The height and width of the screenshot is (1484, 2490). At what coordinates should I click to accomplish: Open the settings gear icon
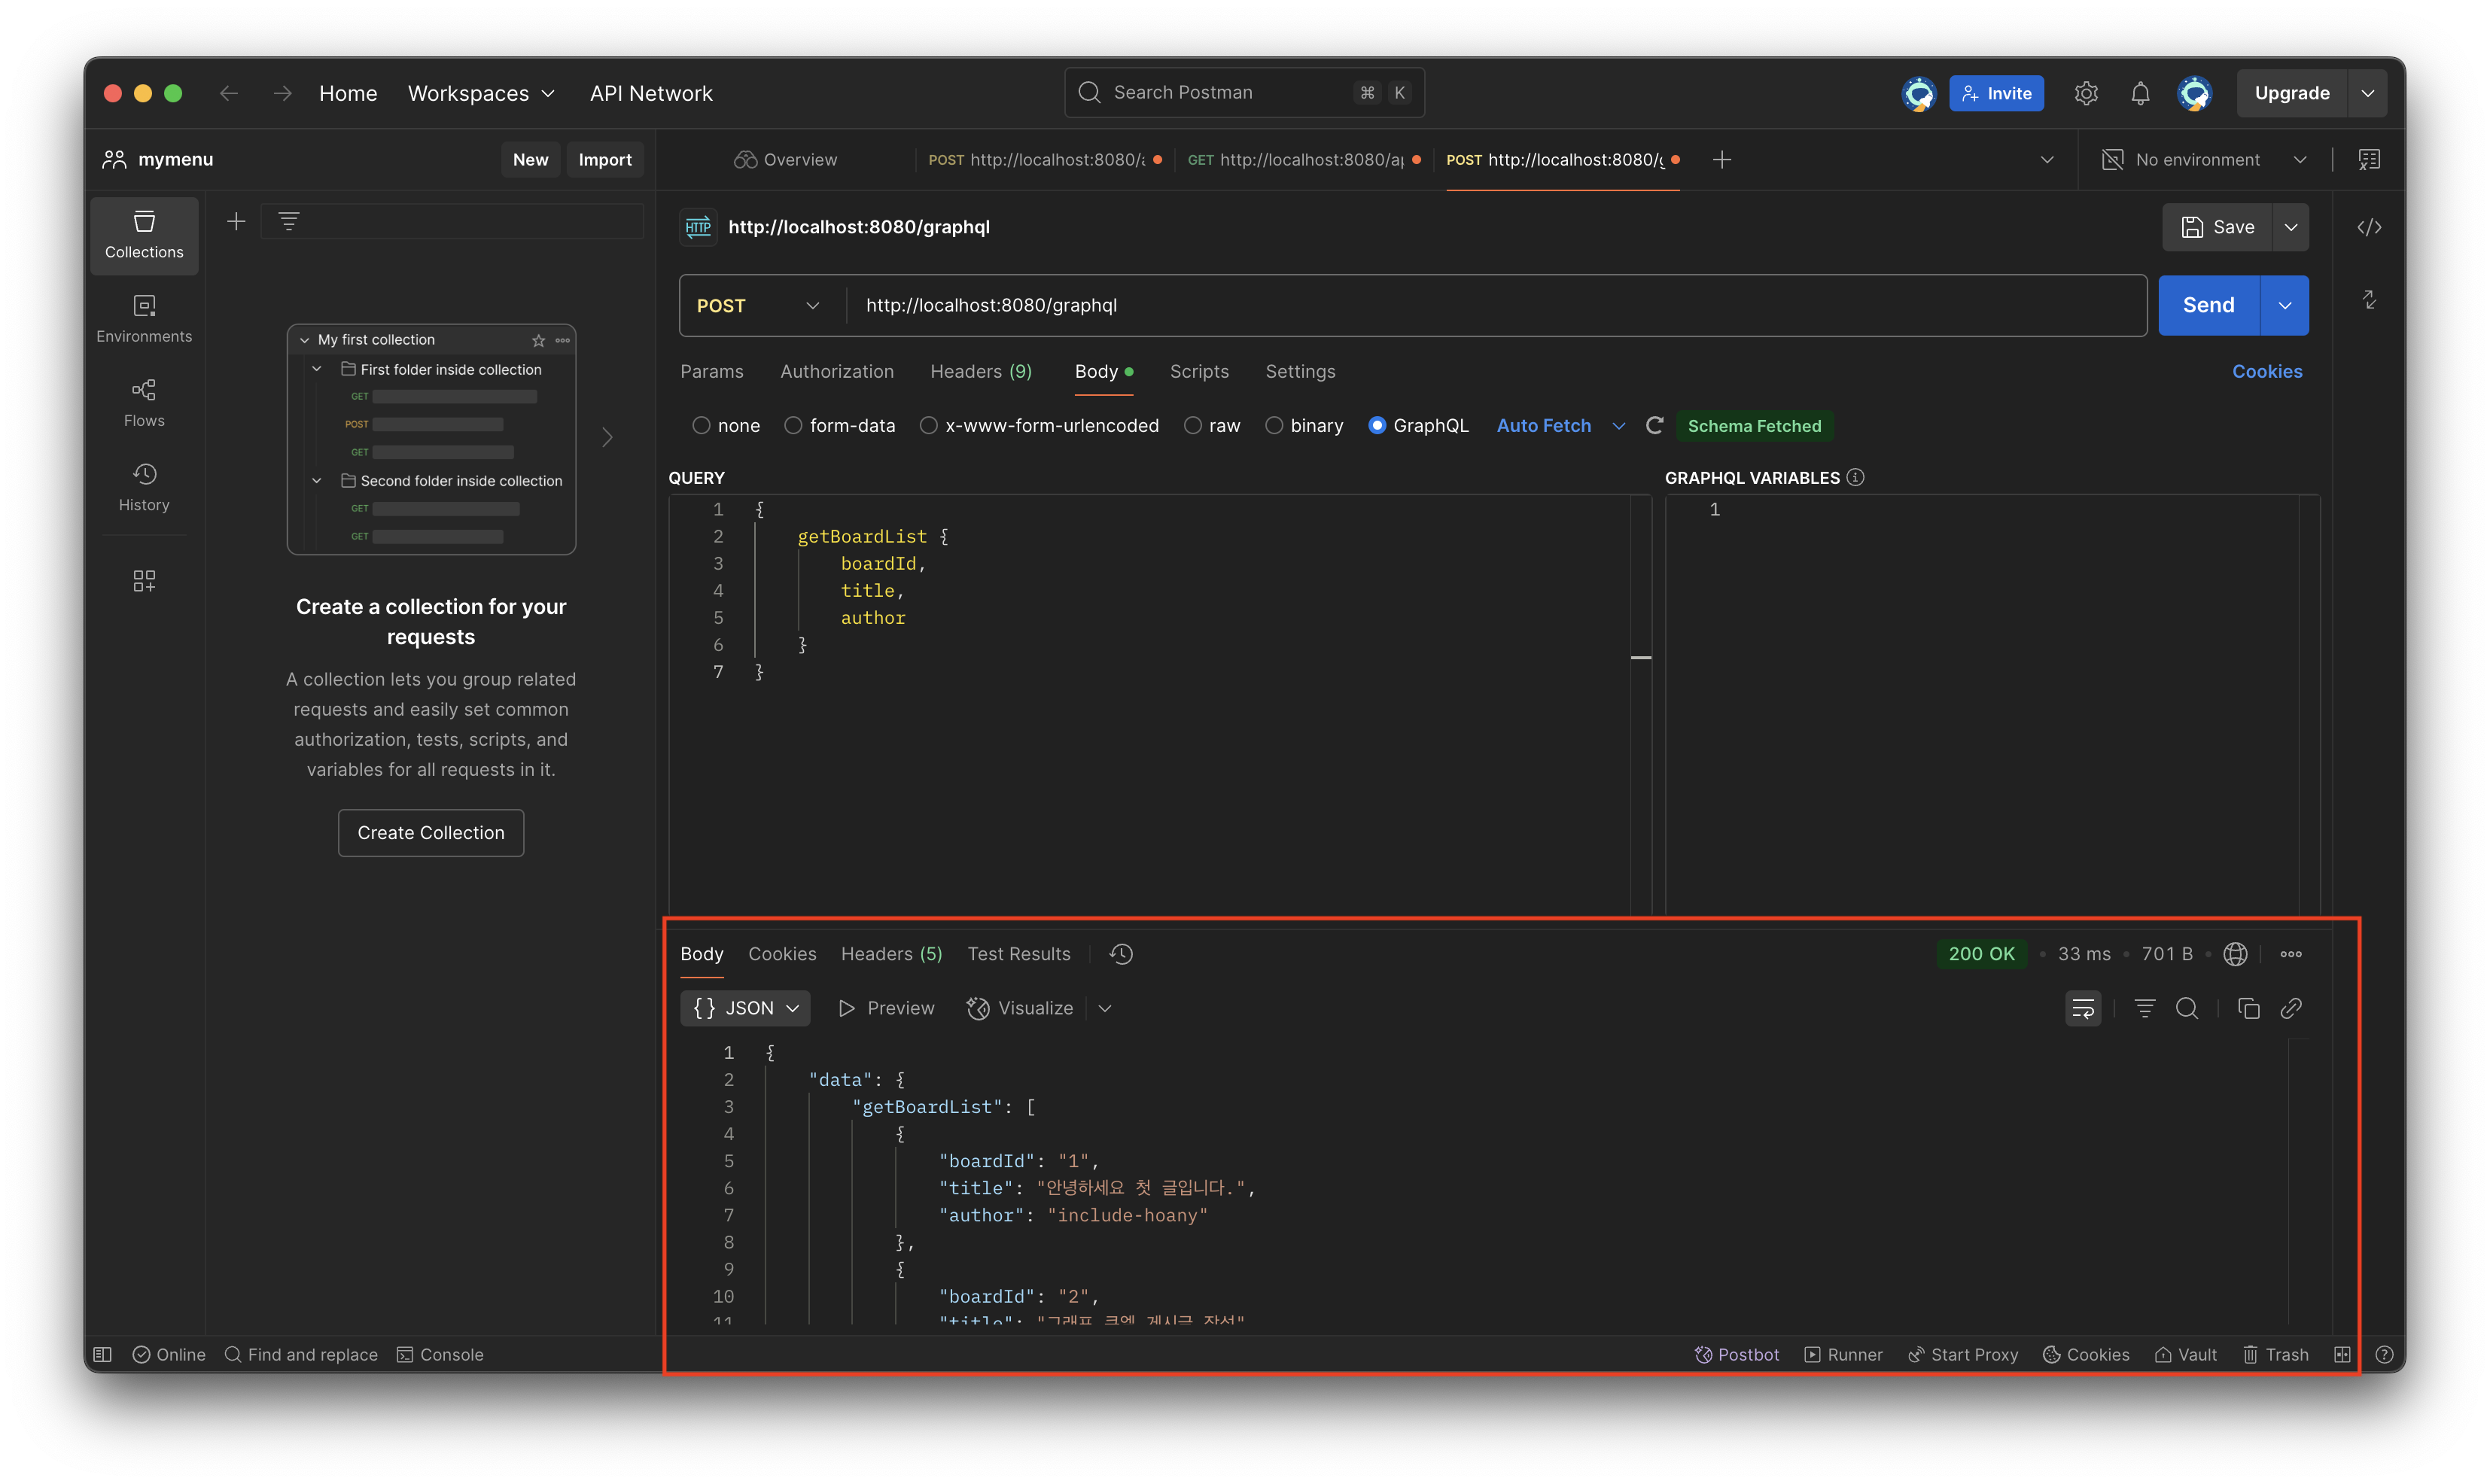[x=2086, y=93]
